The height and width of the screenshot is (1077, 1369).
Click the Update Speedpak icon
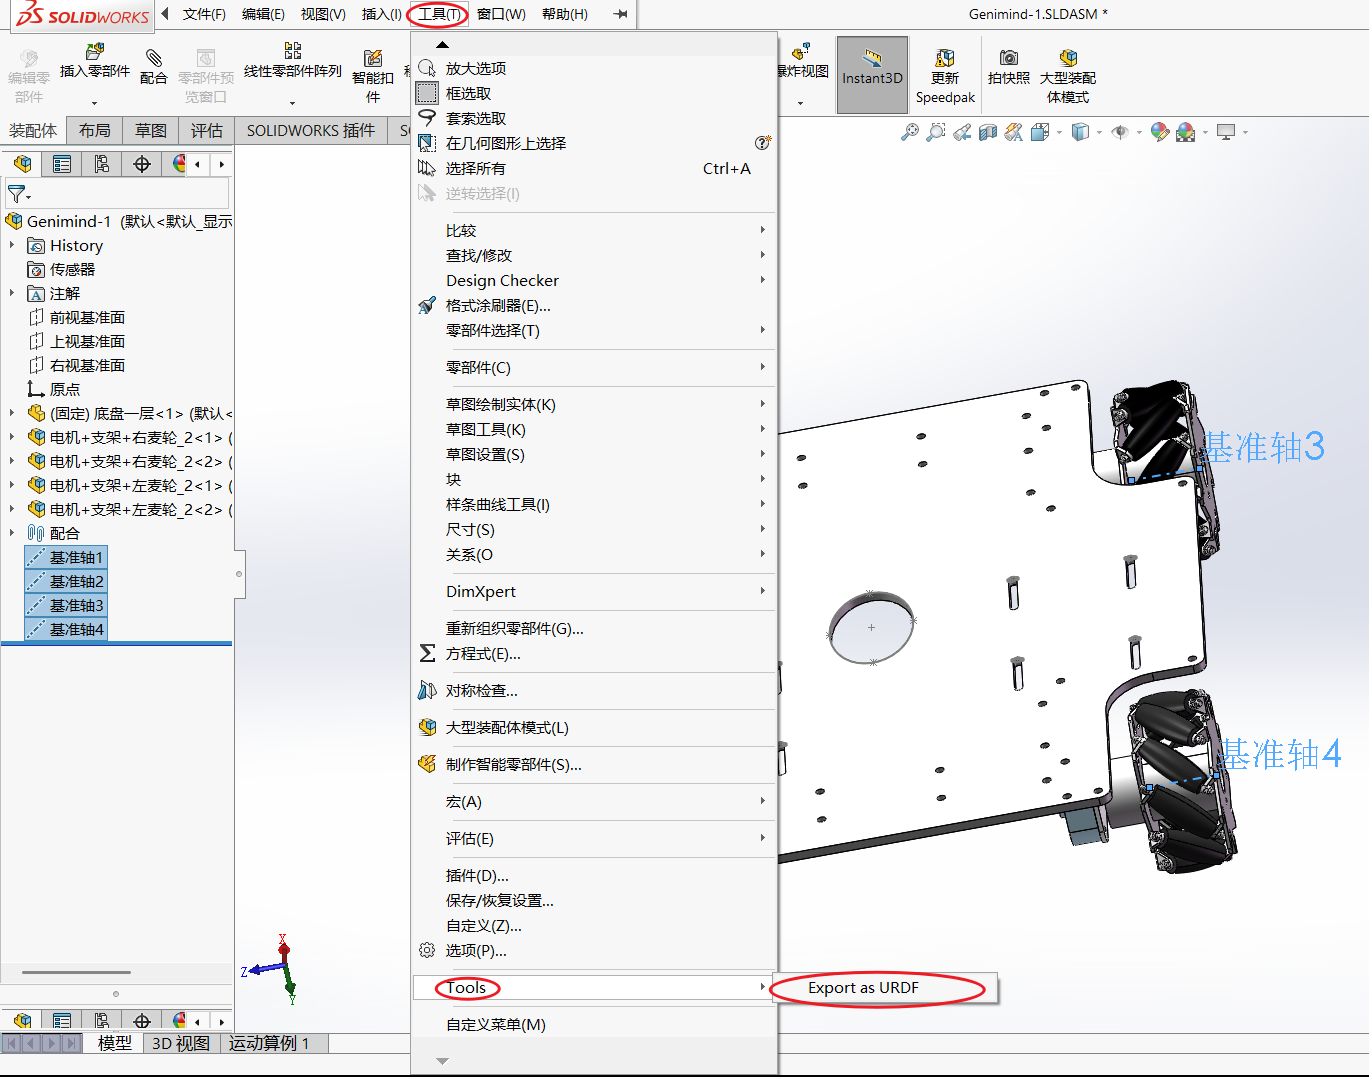click(944, 59)
